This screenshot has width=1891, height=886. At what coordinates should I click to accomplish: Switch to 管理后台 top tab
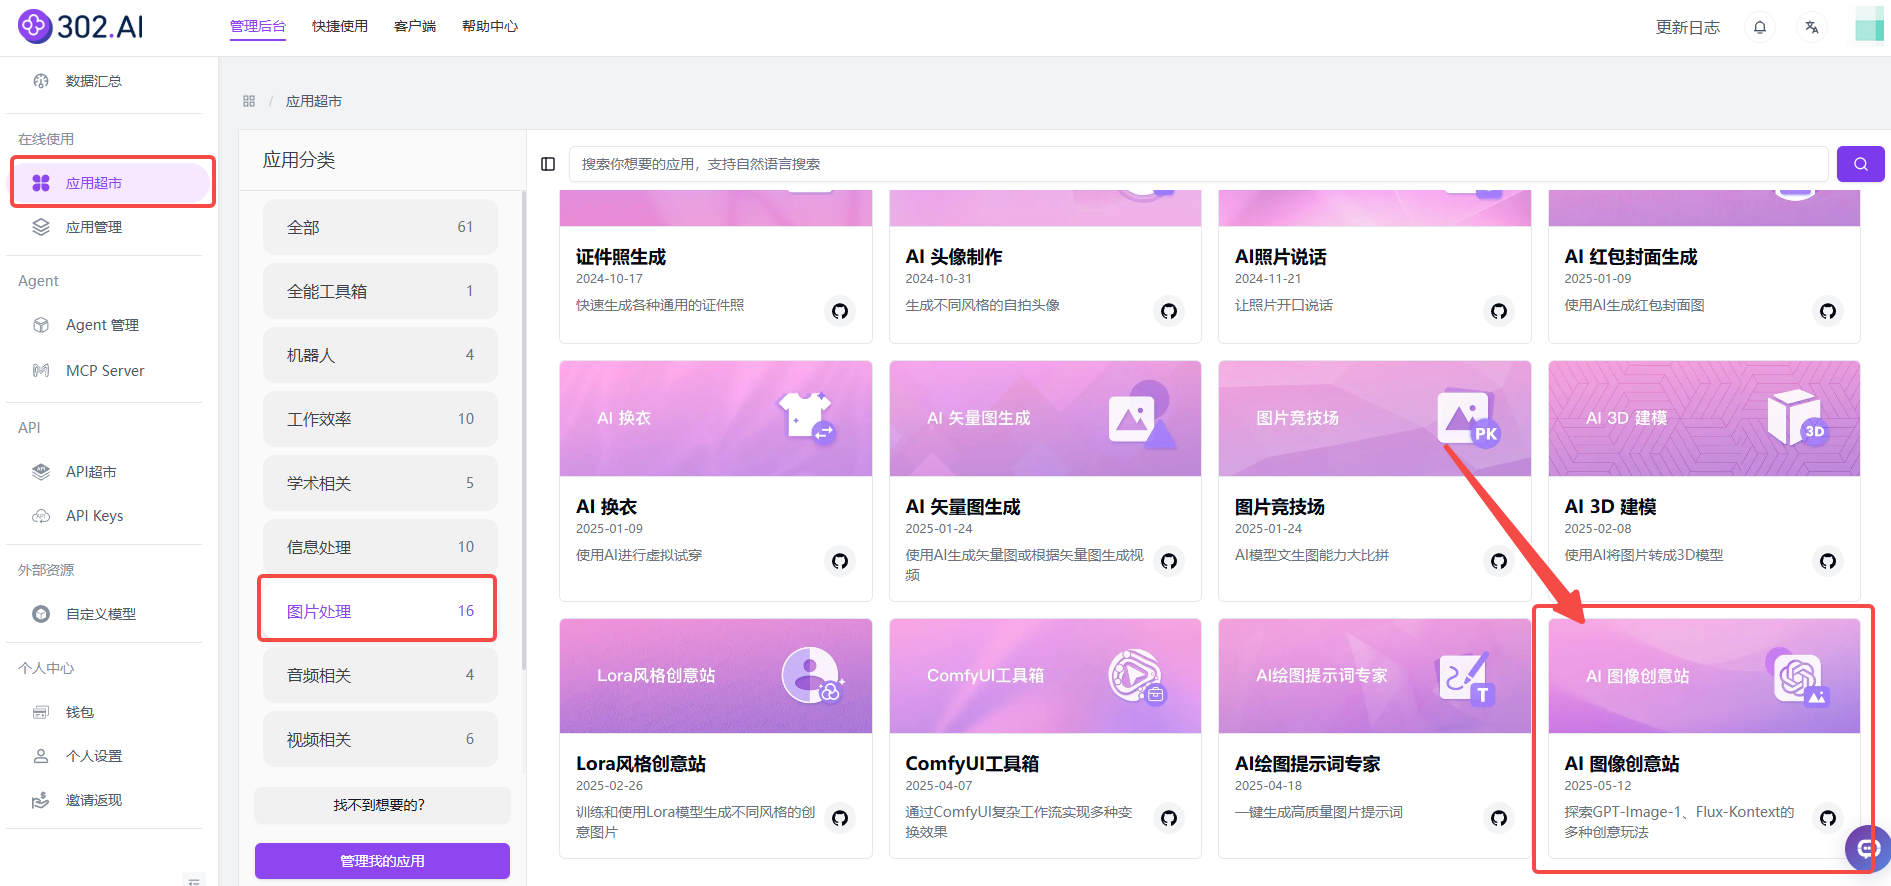pos(258,26)
